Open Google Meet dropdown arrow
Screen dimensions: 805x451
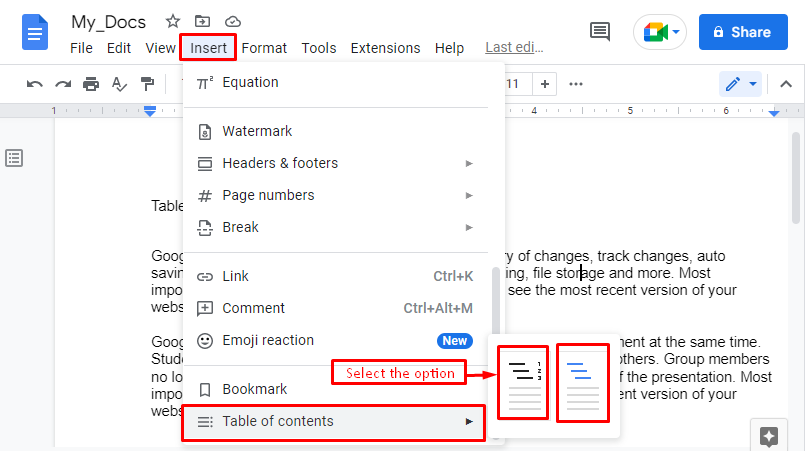(x=676, y=32)
